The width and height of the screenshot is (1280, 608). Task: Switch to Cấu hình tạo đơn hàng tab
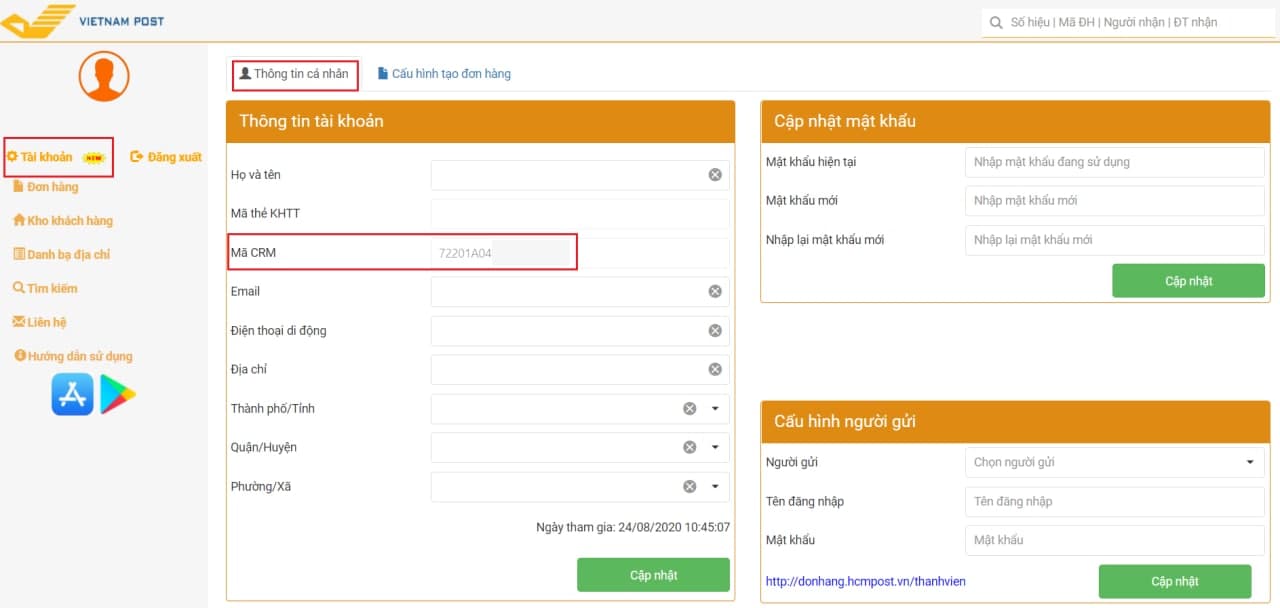pos(444,74)
